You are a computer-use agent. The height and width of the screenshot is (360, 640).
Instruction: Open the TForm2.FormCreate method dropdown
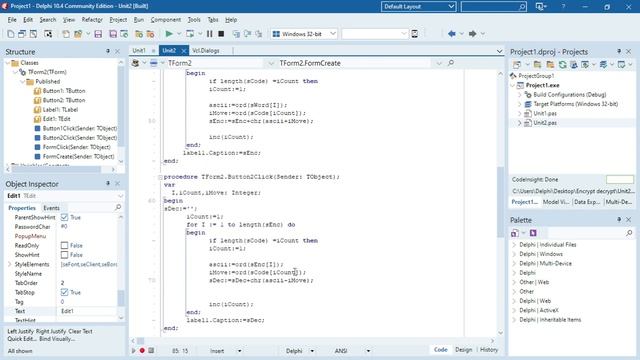click(439, 63)
